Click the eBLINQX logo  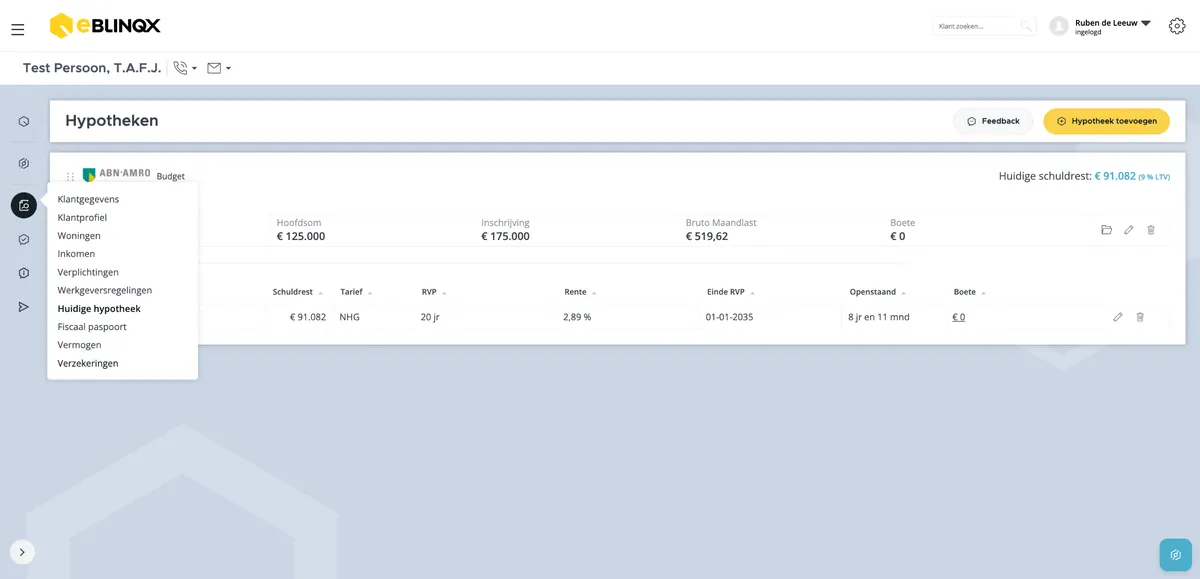click(105, 26)
